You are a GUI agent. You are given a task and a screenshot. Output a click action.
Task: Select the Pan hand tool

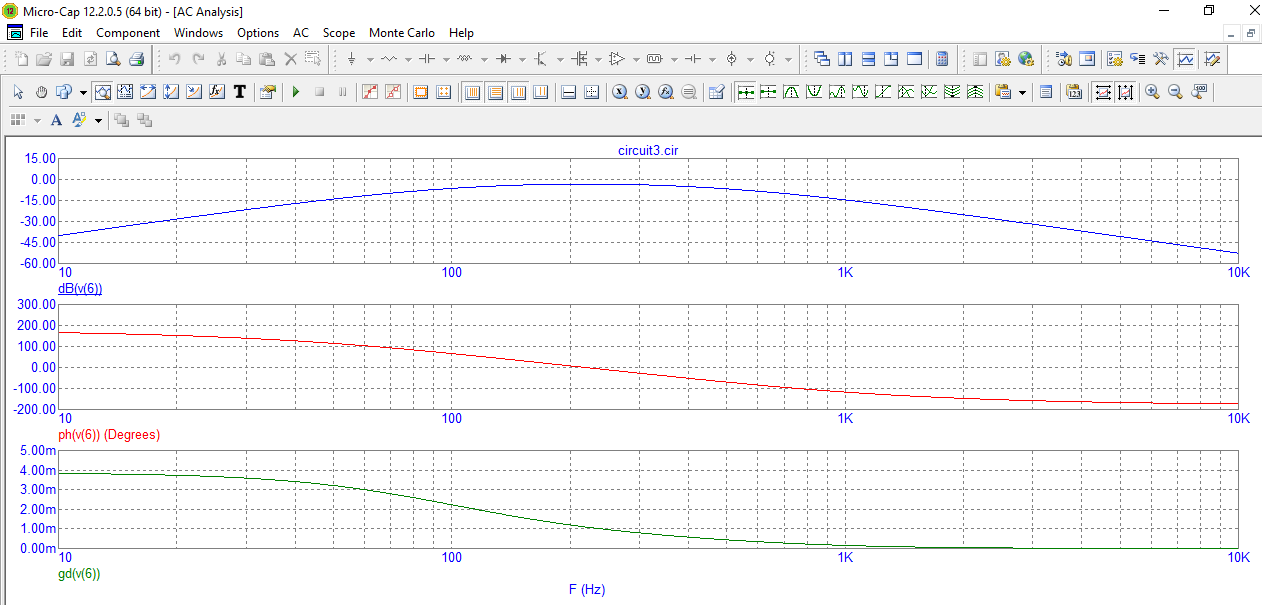41,92
